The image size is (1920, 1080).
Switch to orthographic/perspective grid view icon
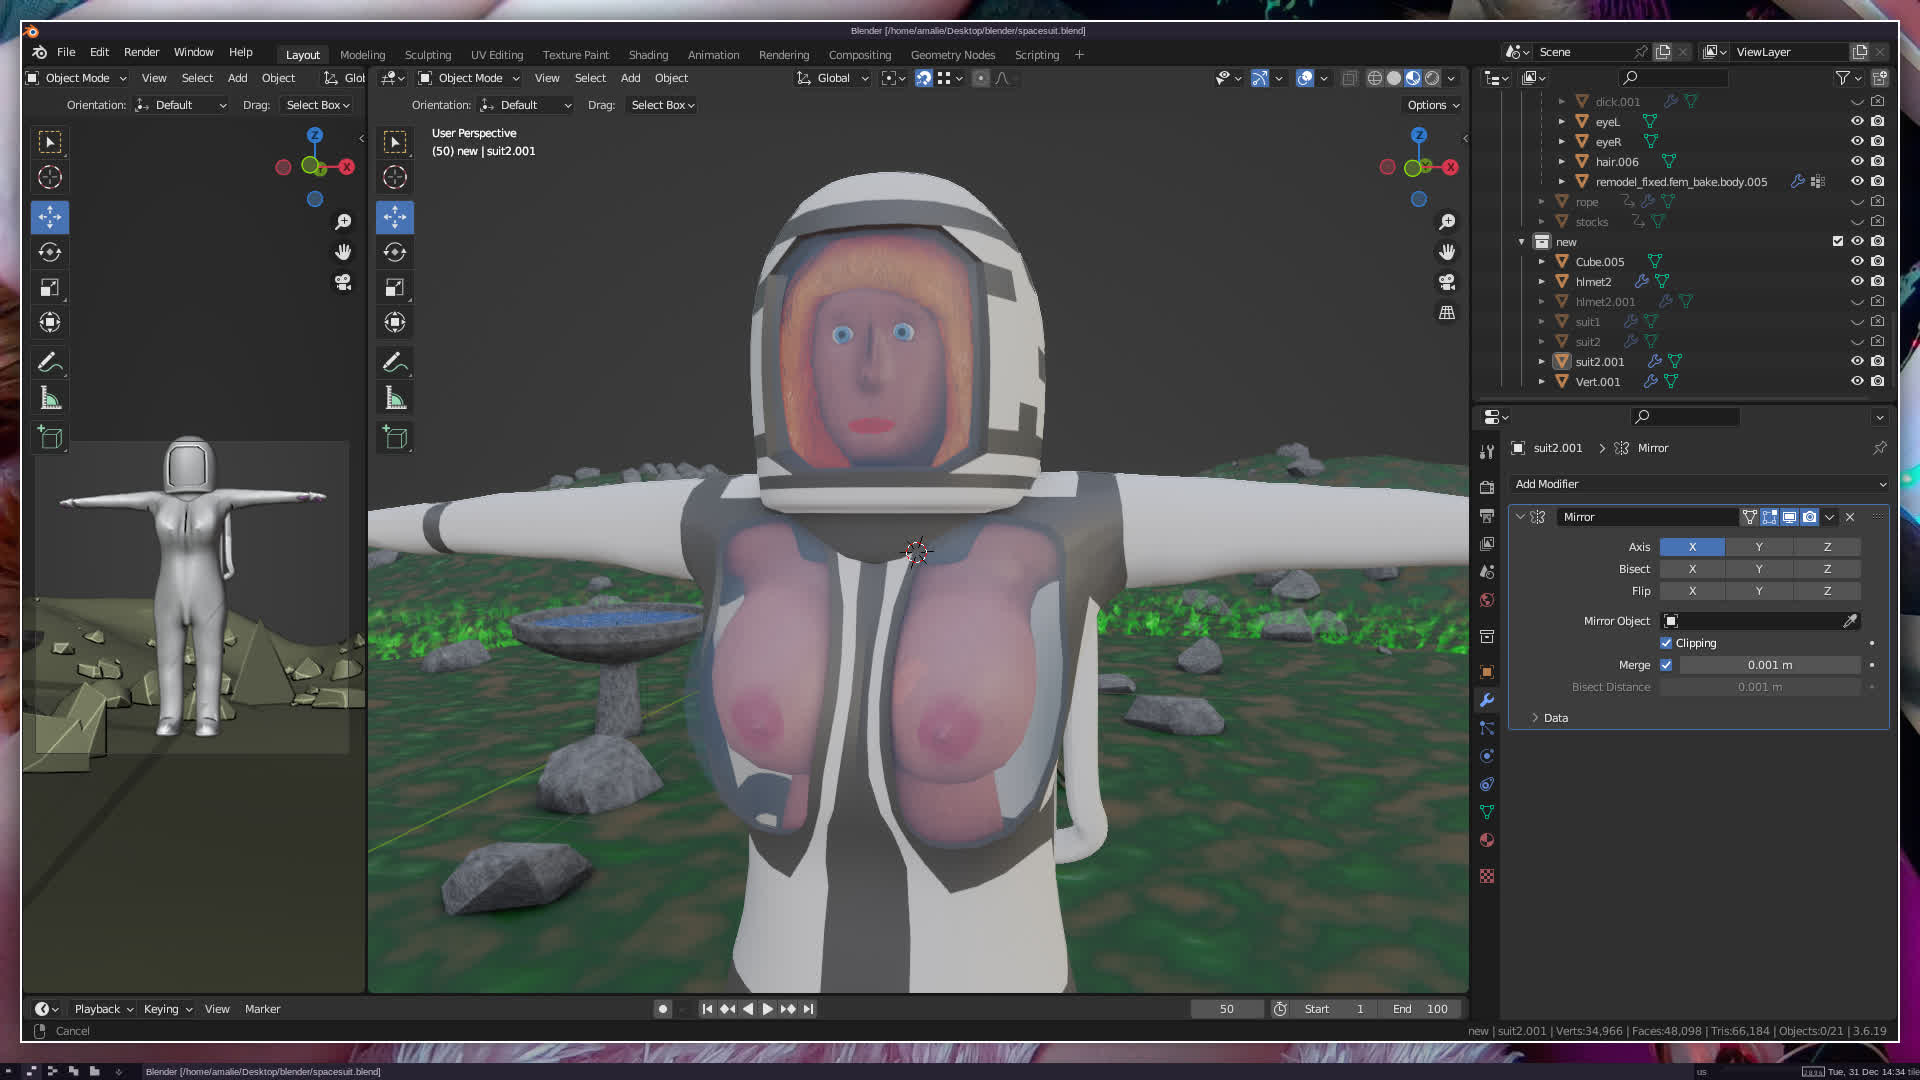coord(1447,313)
